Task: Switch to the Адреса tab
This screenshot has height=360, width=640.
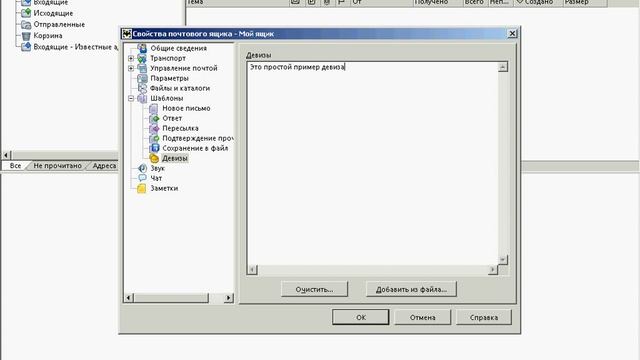Action: [104, 166]
